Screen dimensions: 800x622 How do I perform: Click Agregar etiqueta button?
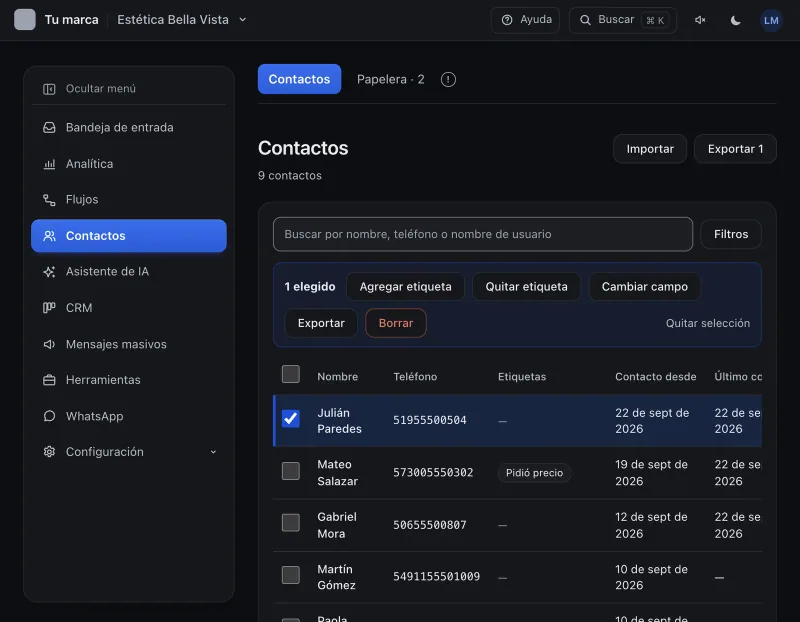(405, 287)
